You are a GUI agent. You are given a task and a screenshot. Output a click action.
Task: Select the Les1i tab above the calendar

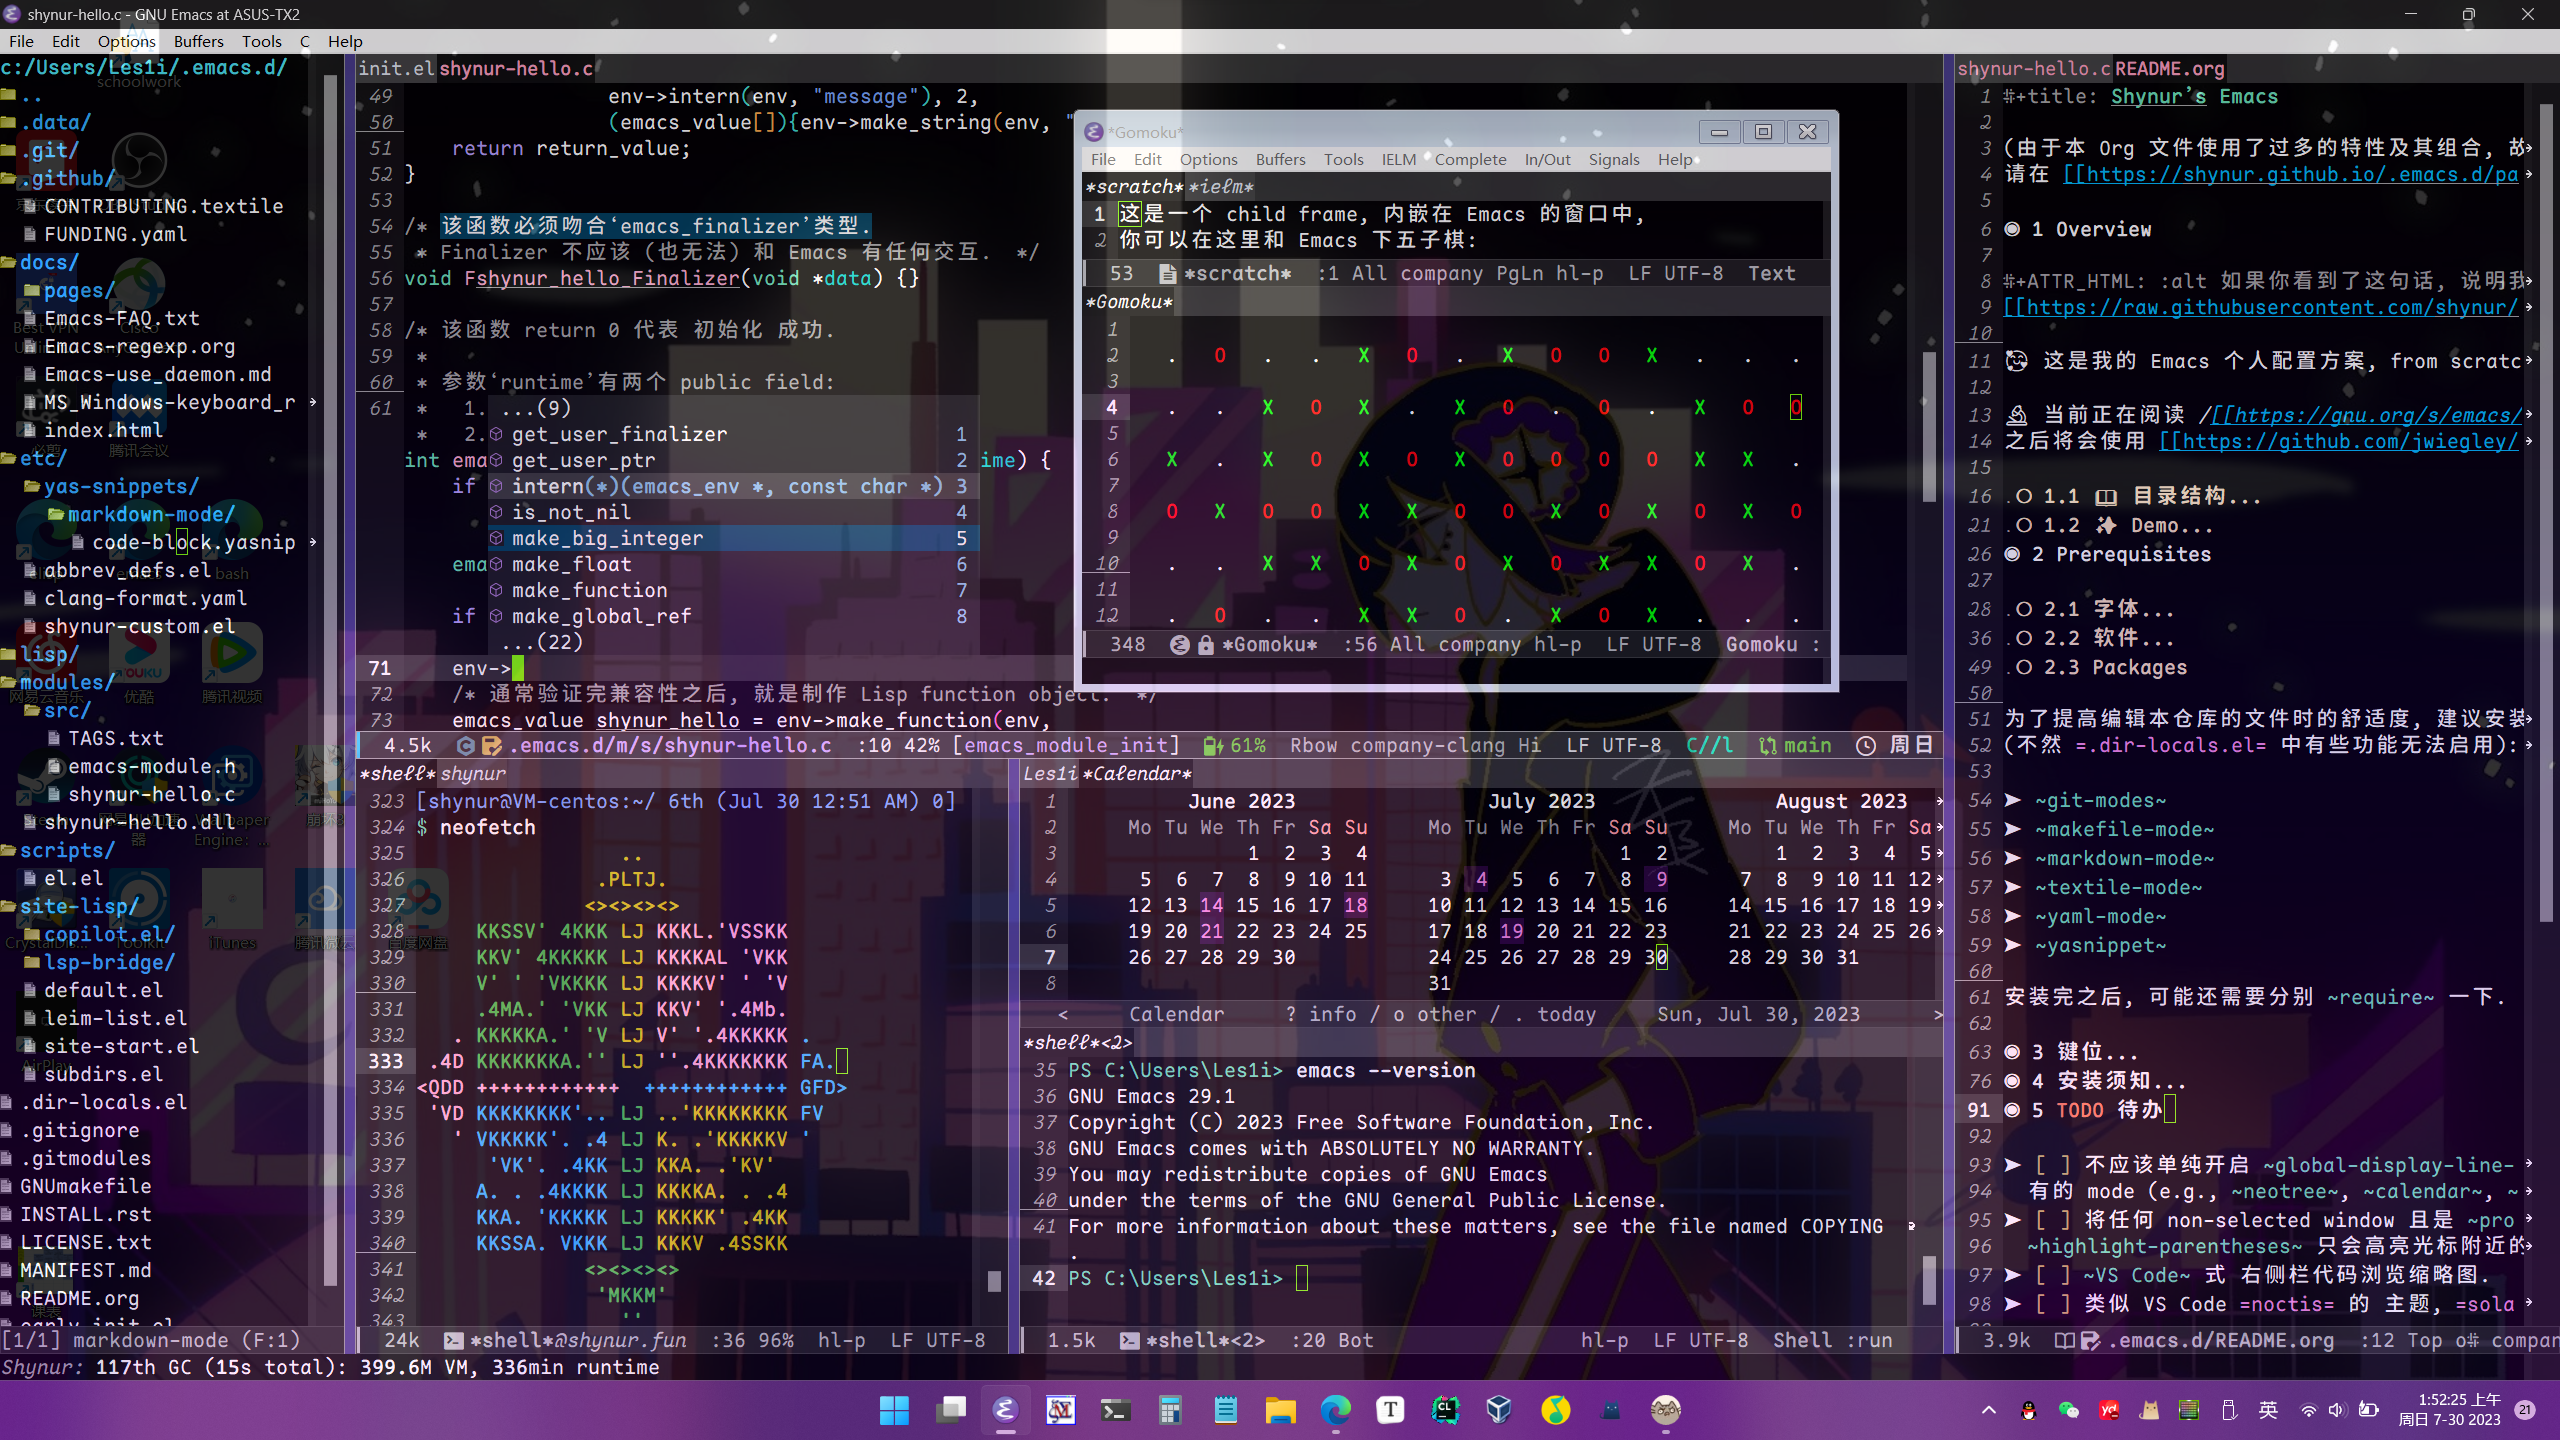(x=1050, y=773)
